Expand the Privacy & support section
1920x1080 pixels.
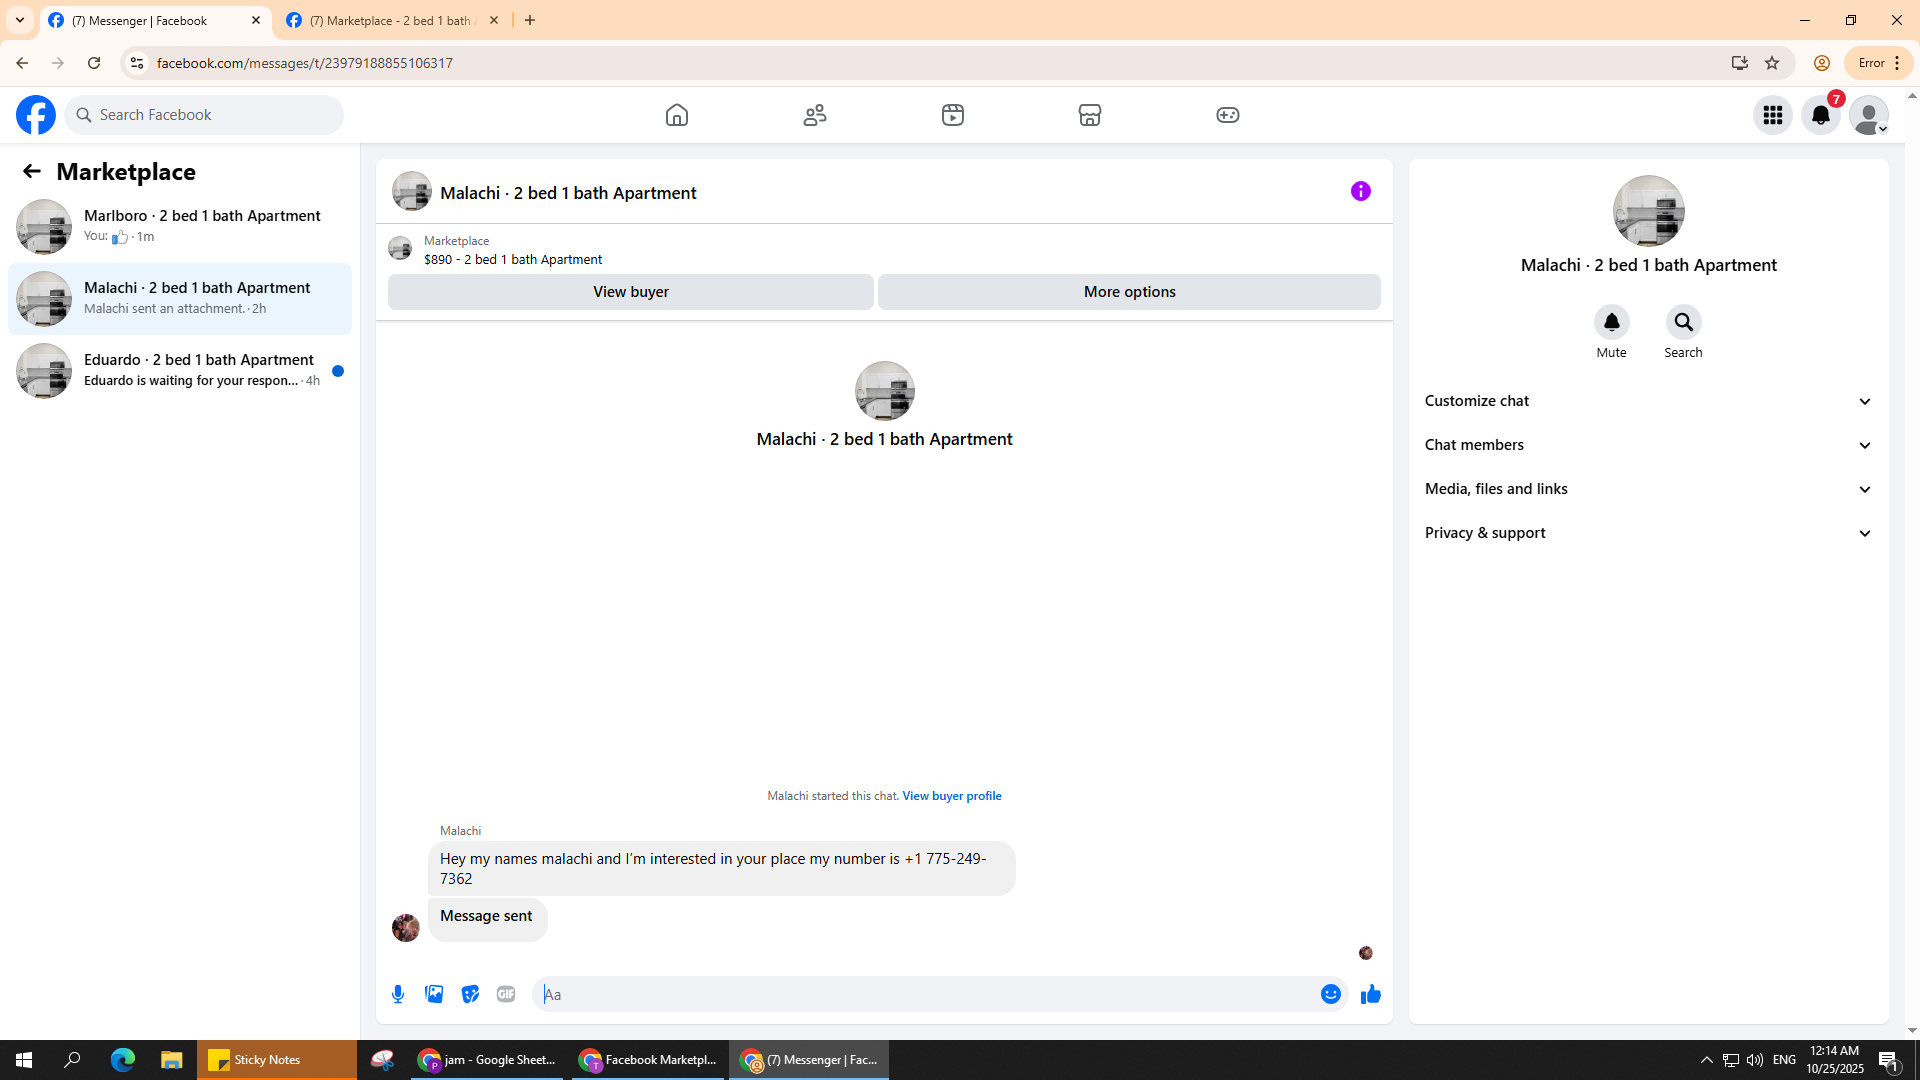tap(1647, 533)
